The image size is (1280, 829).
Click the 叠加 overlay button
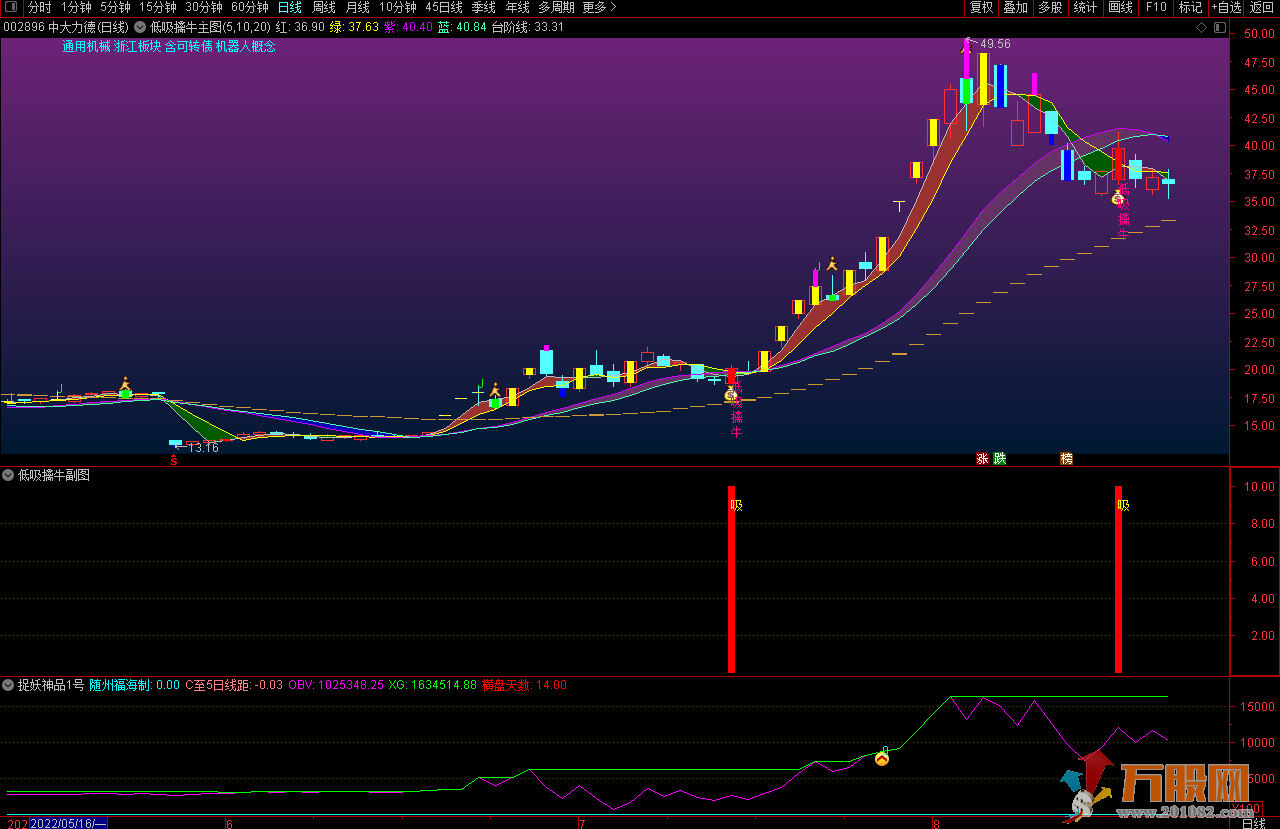click(1016, 7)
